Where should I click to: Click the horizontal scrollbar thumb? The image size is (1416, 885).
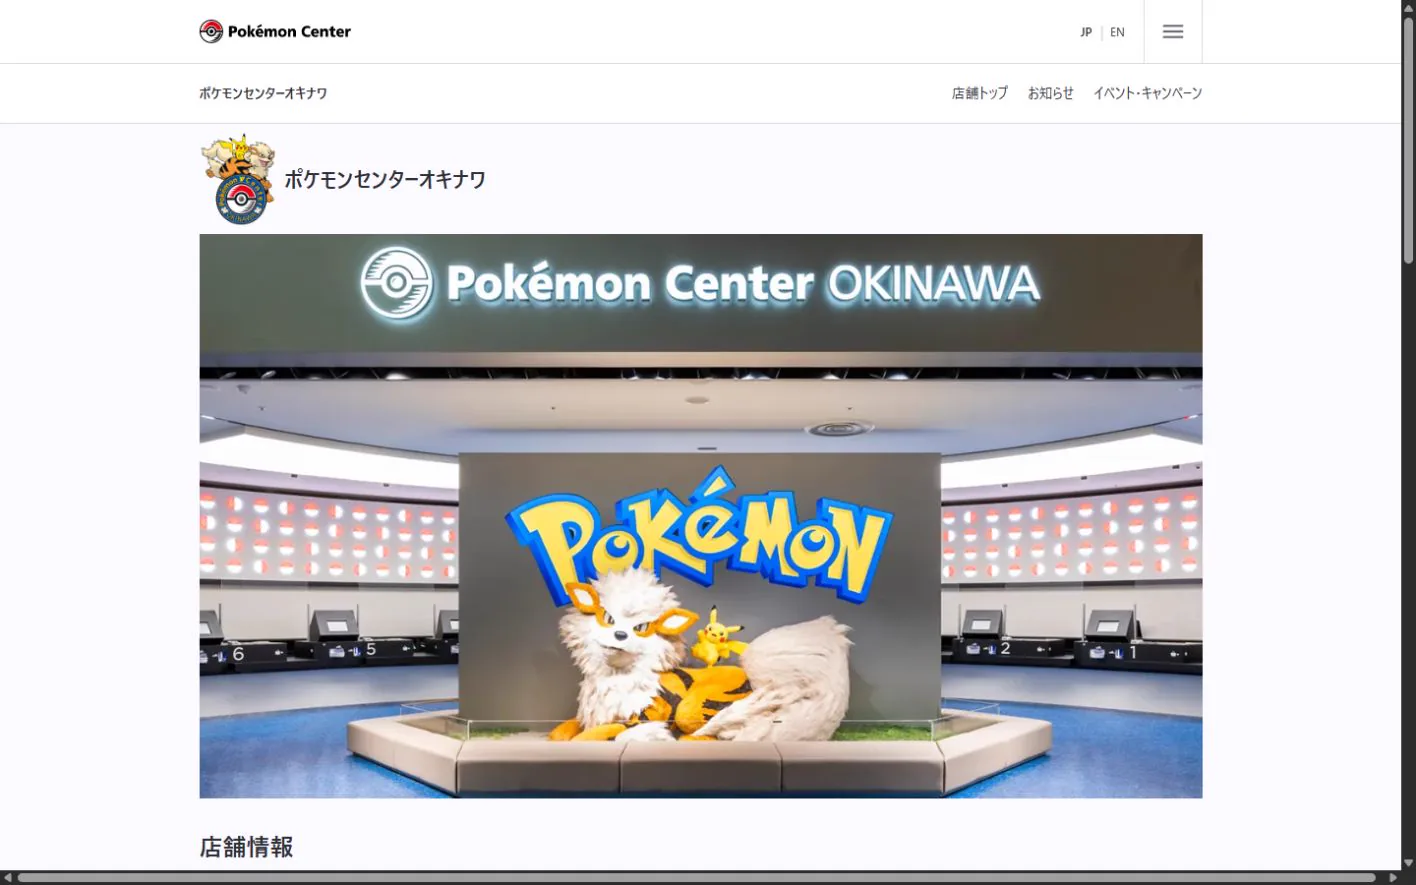(x=697, y=878)
